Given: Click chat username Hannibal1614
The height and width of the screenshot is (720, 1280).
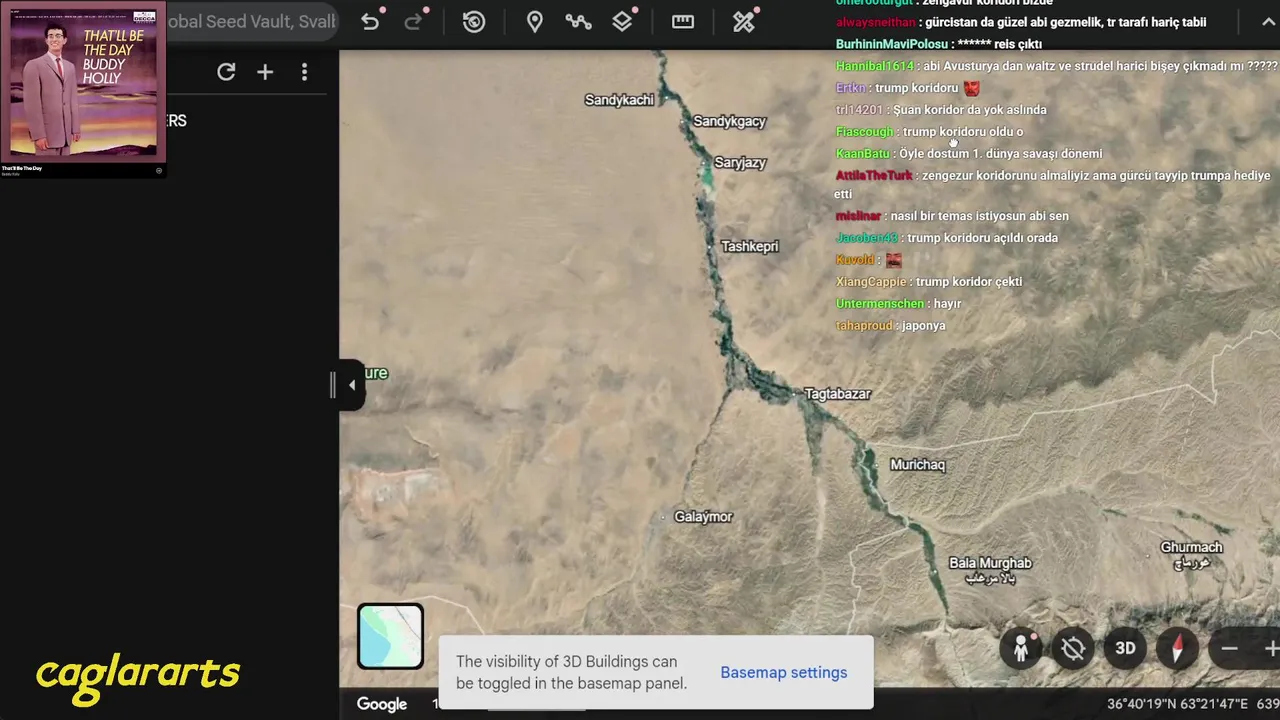Looking at the screenshot, I should pyautogui.click(x=875, y=66).
